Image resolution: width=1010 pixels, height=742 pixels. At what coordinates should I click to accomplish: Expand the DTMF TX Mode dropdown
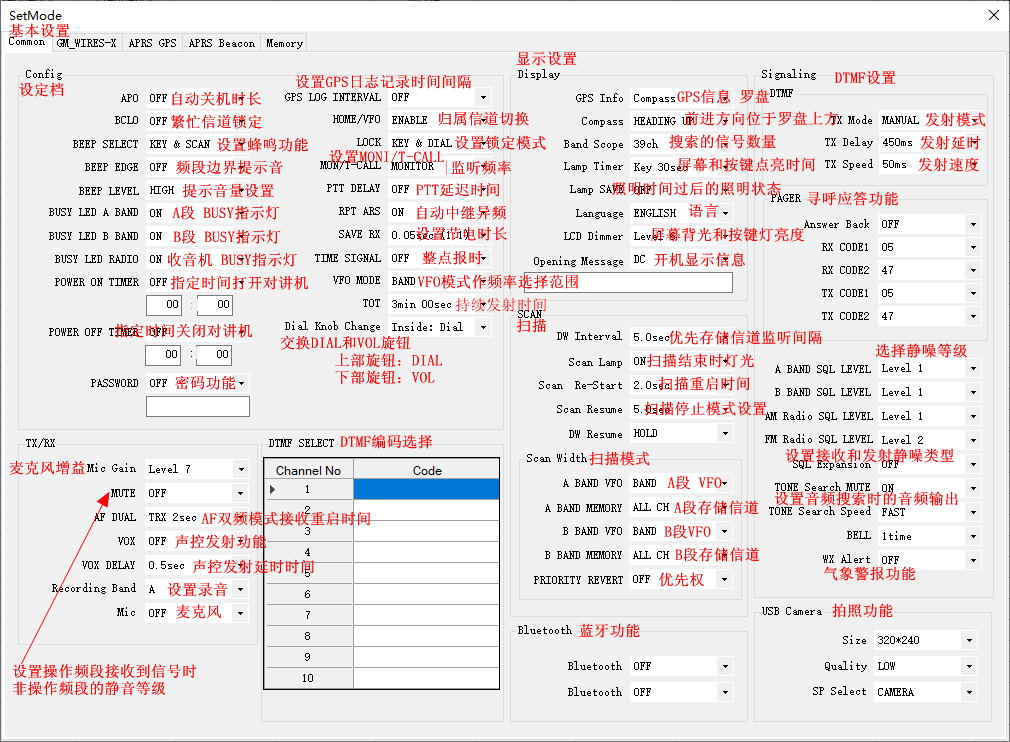(973, 120)
